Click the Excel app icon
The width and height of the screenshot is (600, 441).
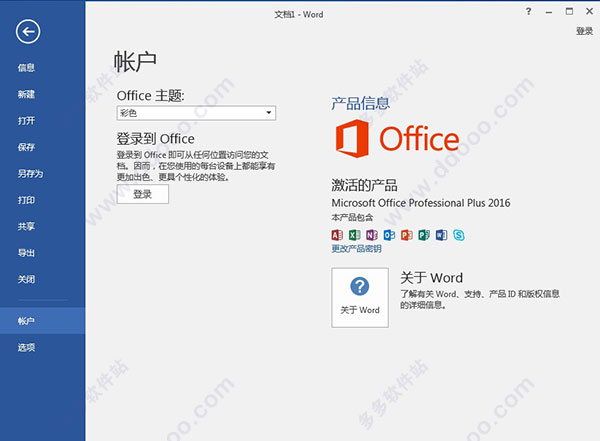tap(354, 235)
